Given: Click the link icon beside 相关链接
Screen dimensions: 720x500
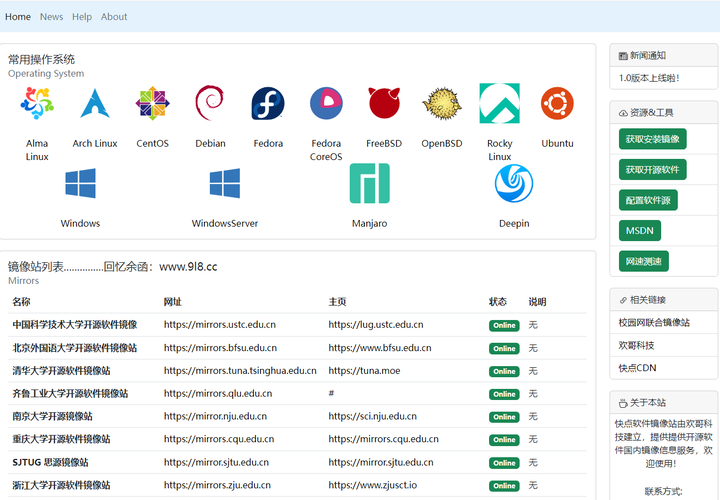Looking at the screenshot, I should (623, 300).
